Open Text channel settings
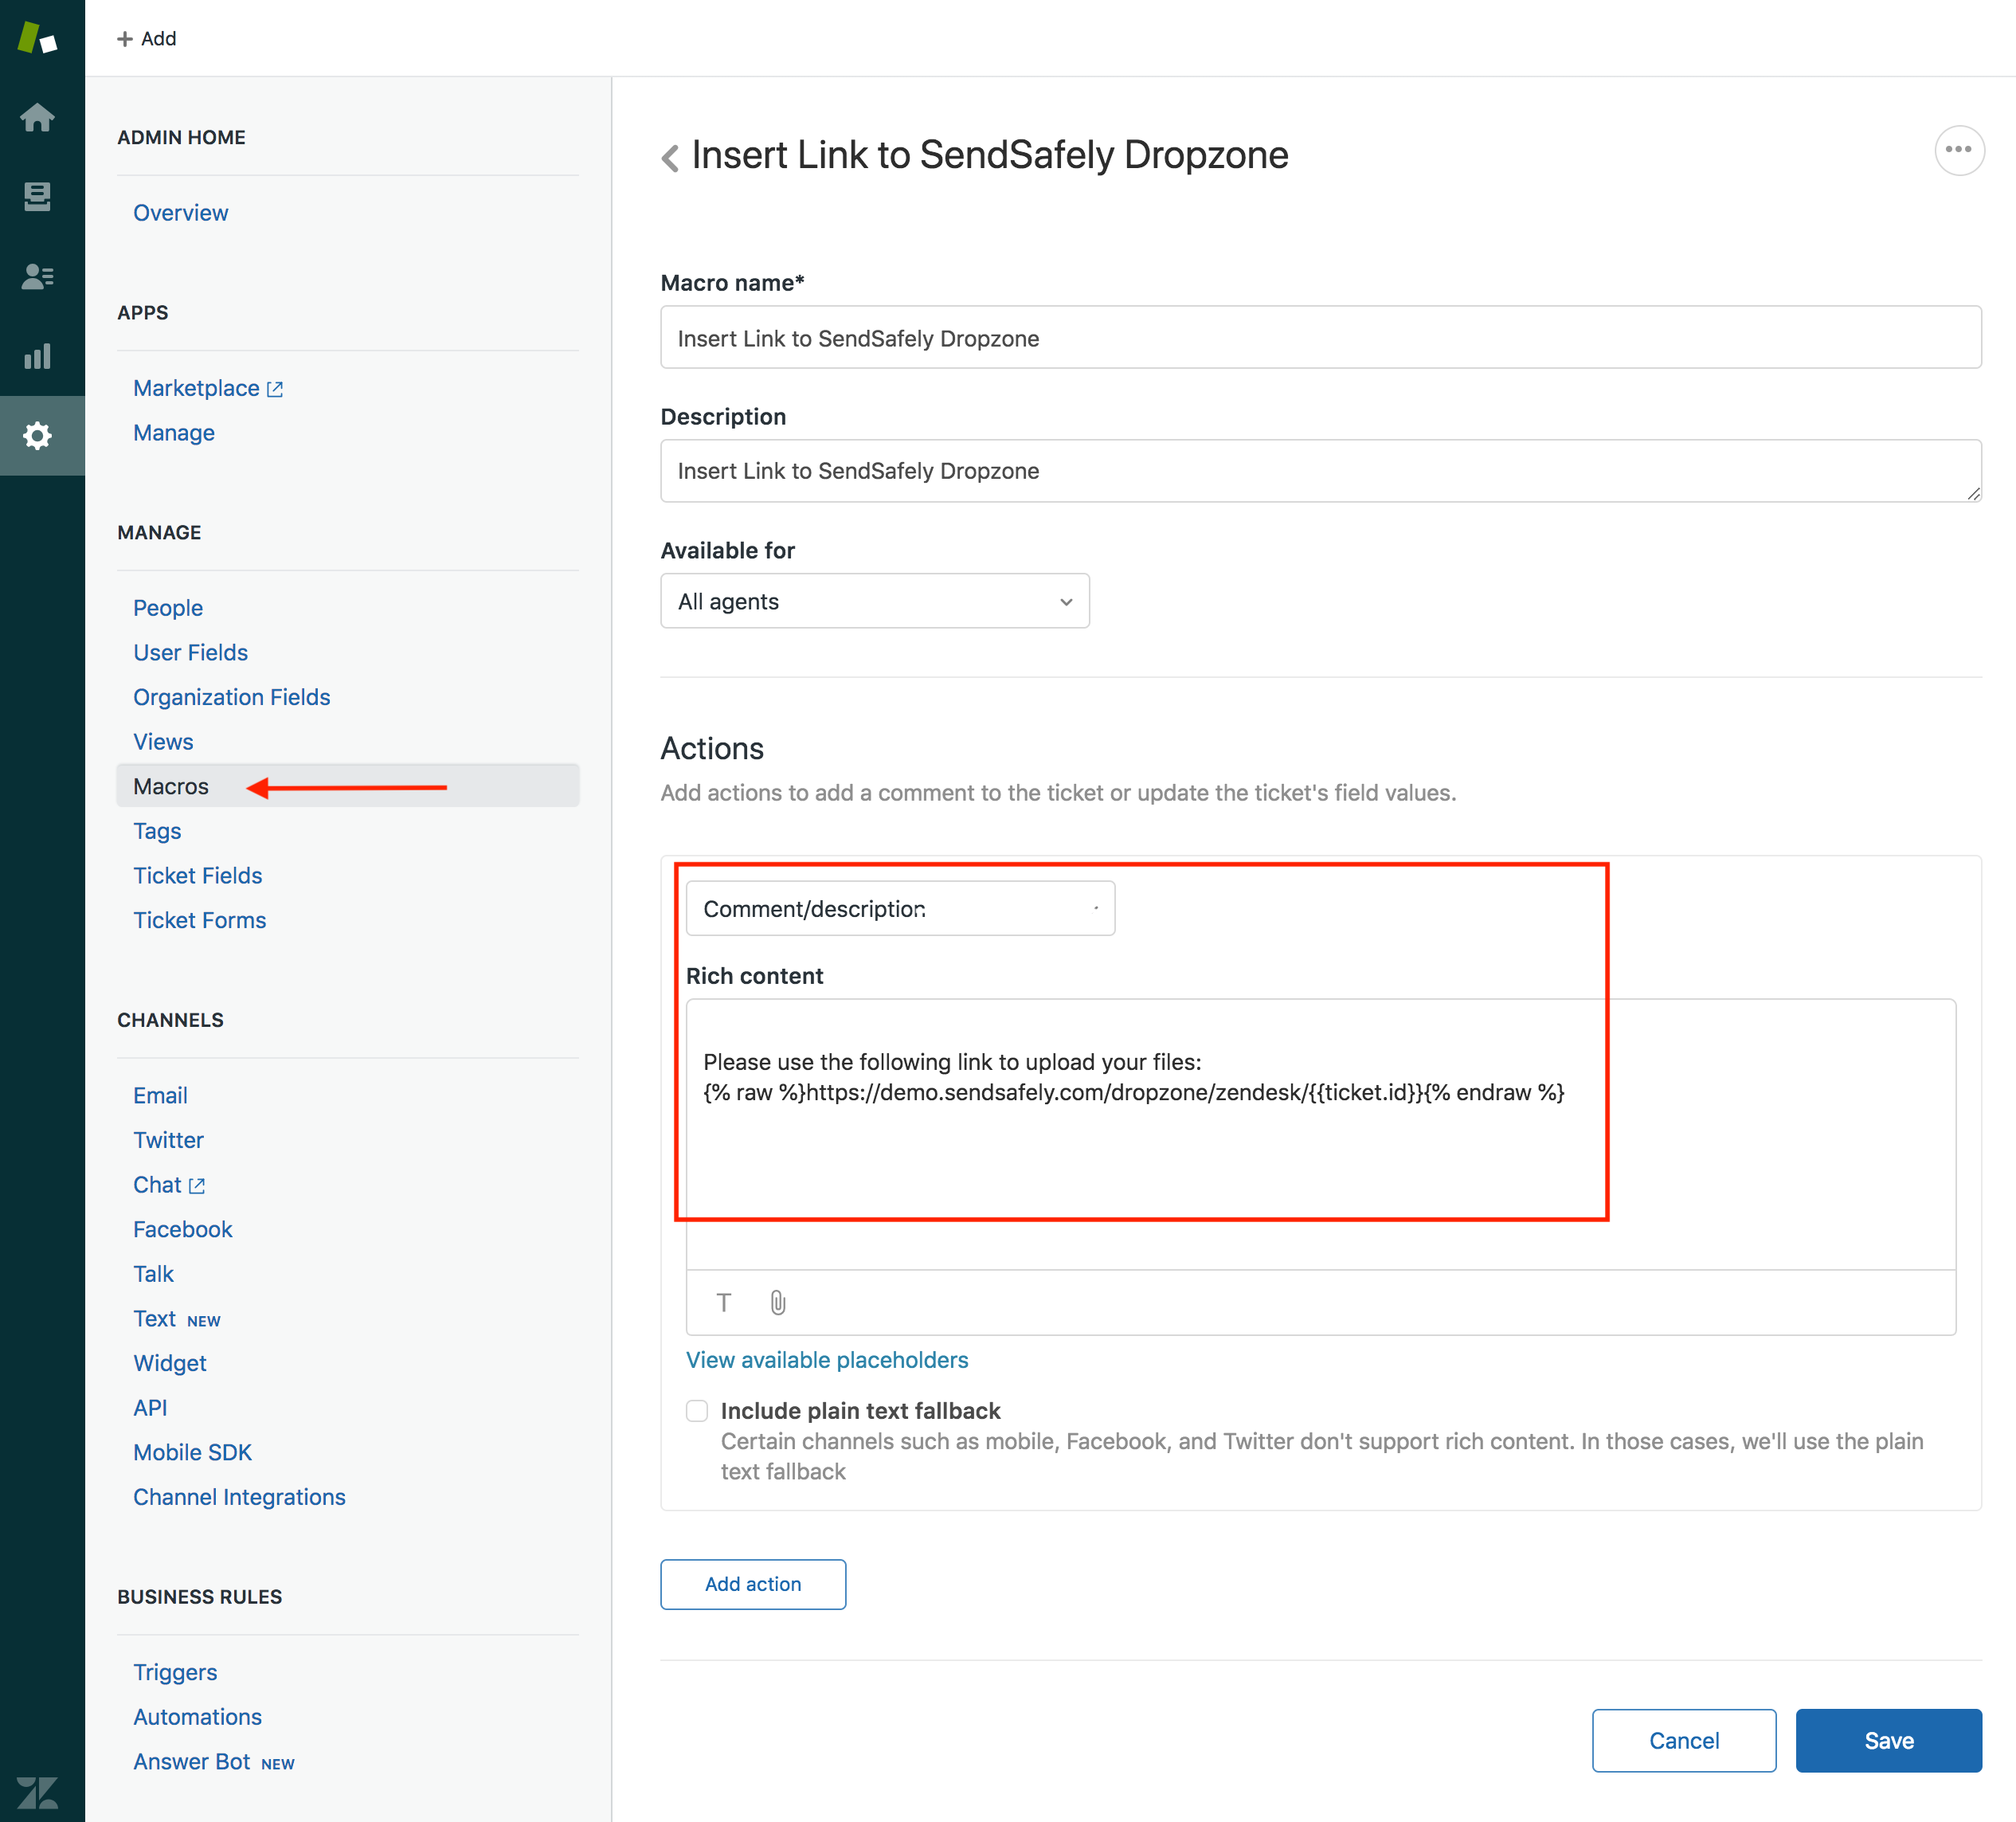 pyautogui.click(x=155, y=1318)
